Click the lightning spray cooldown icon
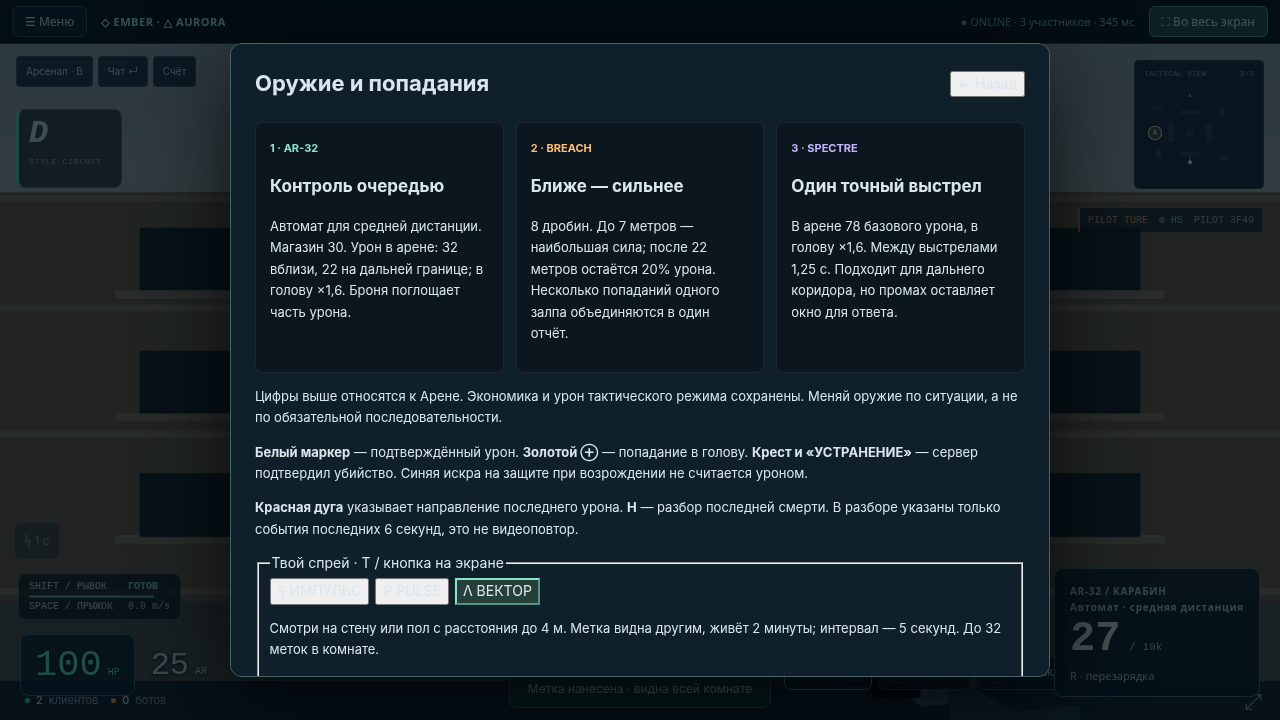This screenshot has height=720, width=1280. [37, 541]
